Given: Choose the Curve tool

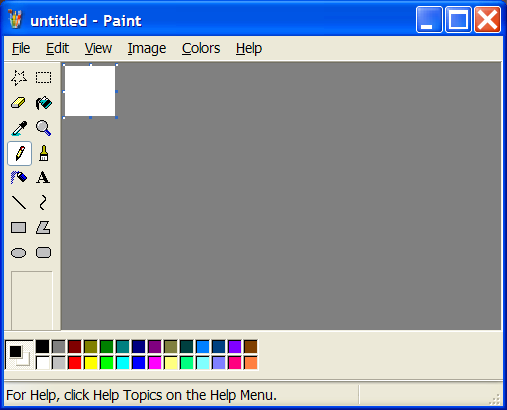Looking at the screenshot, I should click(x=44, y=203).
